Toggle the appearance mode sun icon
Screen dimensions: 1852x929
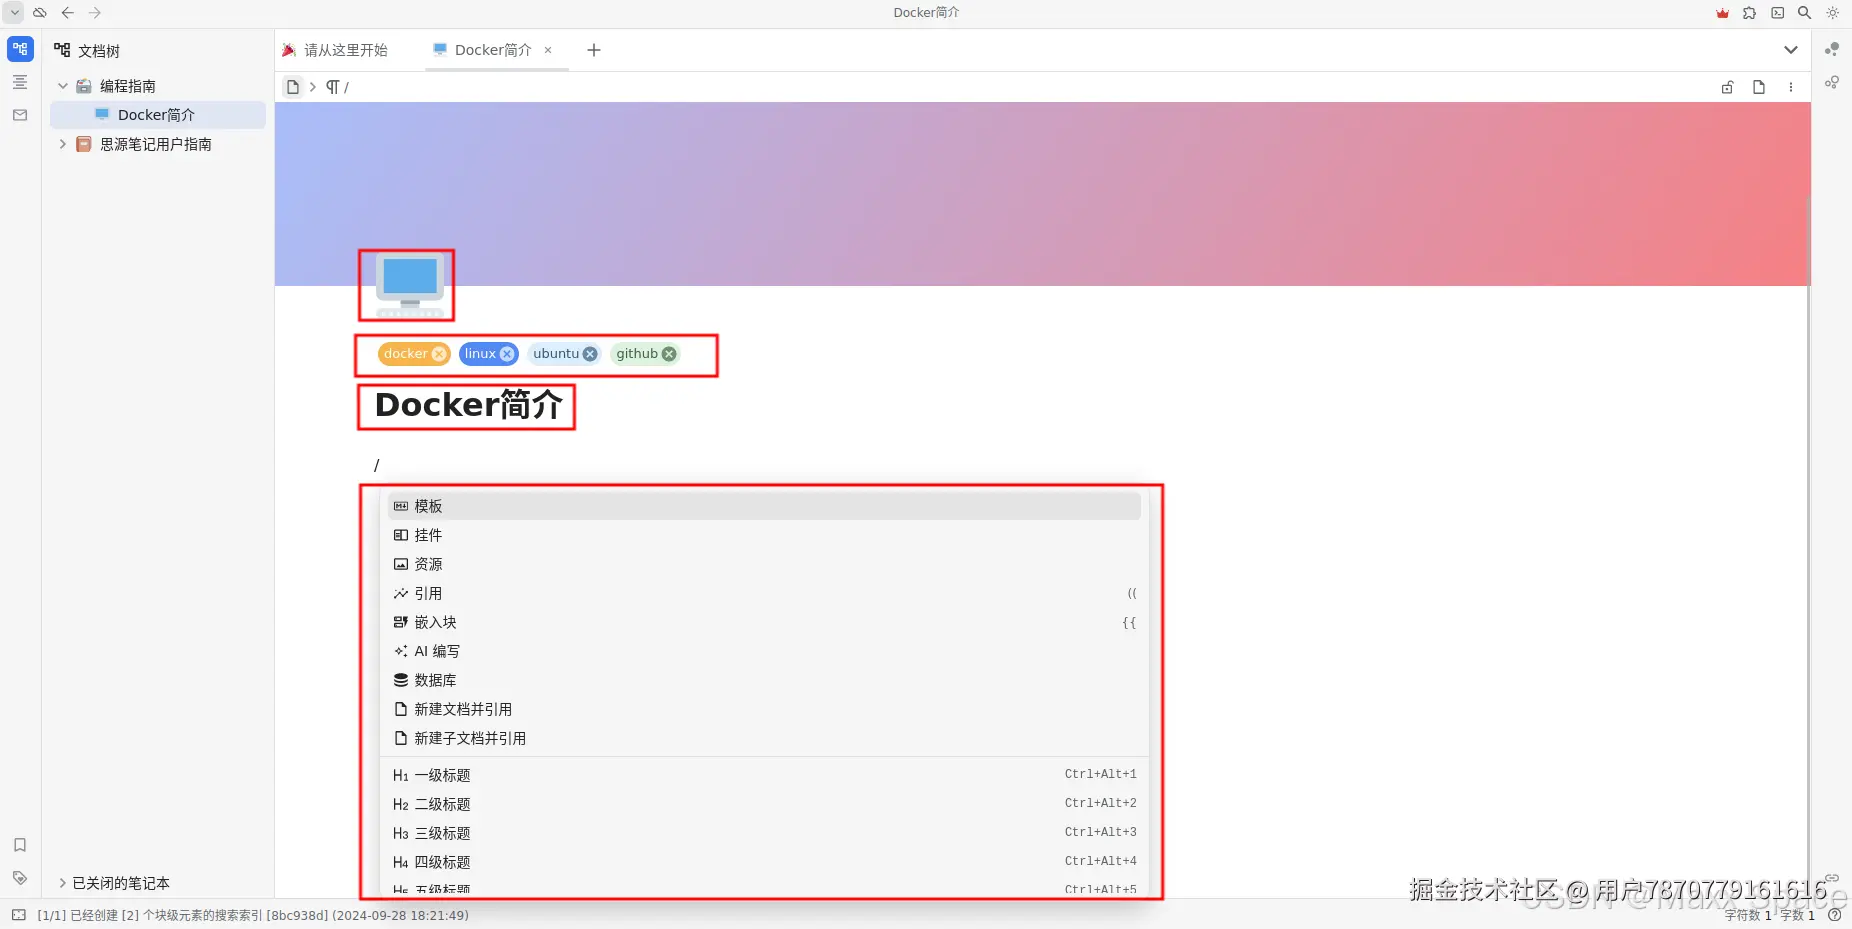[x=1832, y=13]
